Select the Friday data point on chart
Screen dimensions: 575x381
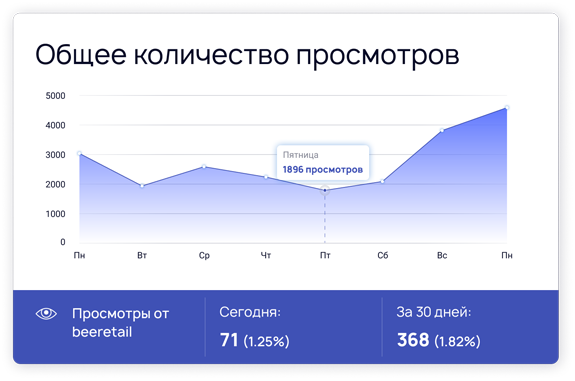pos(325,190)
